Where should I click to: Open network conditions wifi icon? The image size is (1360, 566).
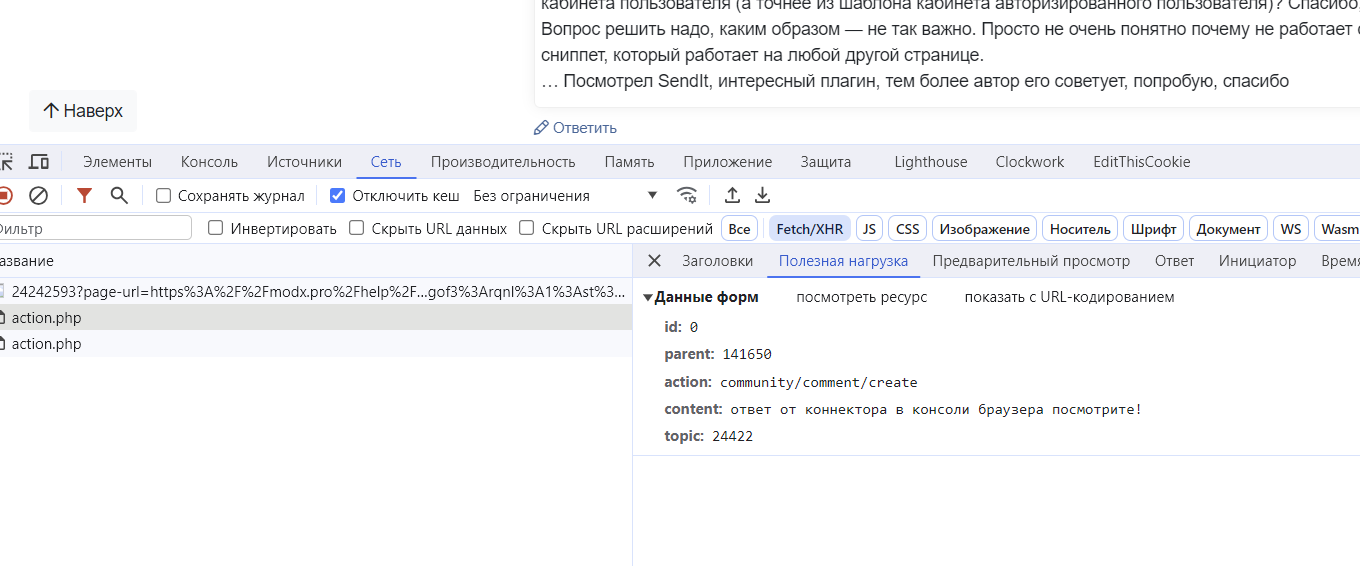coord(686,196)
